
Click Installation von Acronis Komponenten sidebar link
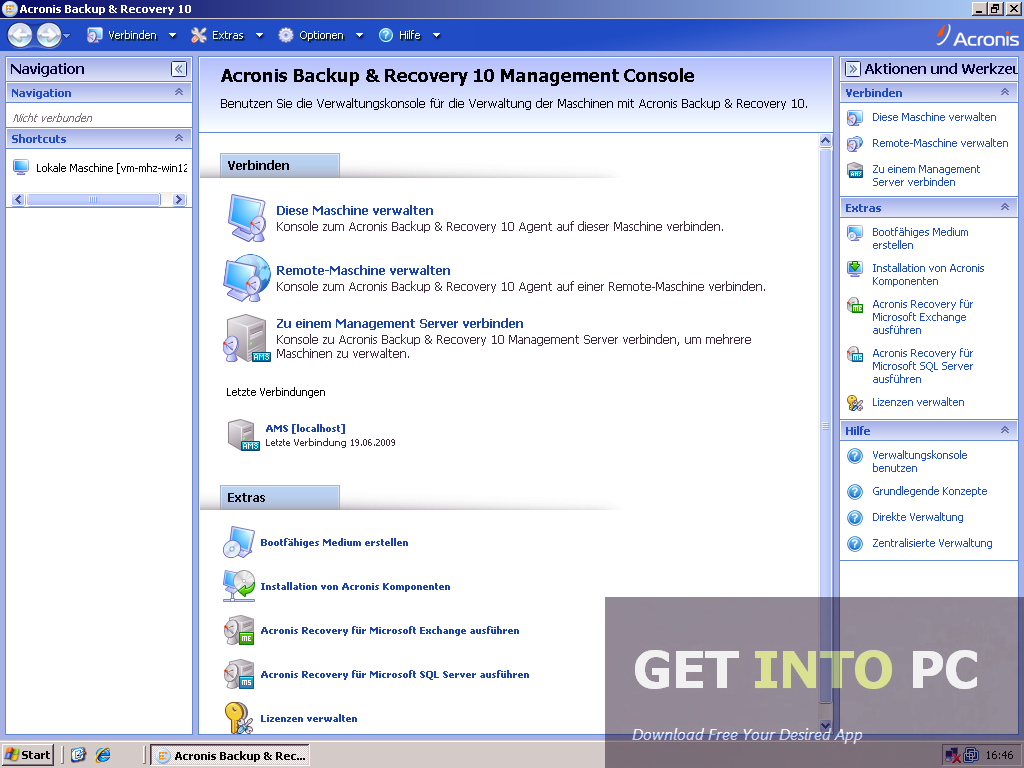click(x=928, y=274)
